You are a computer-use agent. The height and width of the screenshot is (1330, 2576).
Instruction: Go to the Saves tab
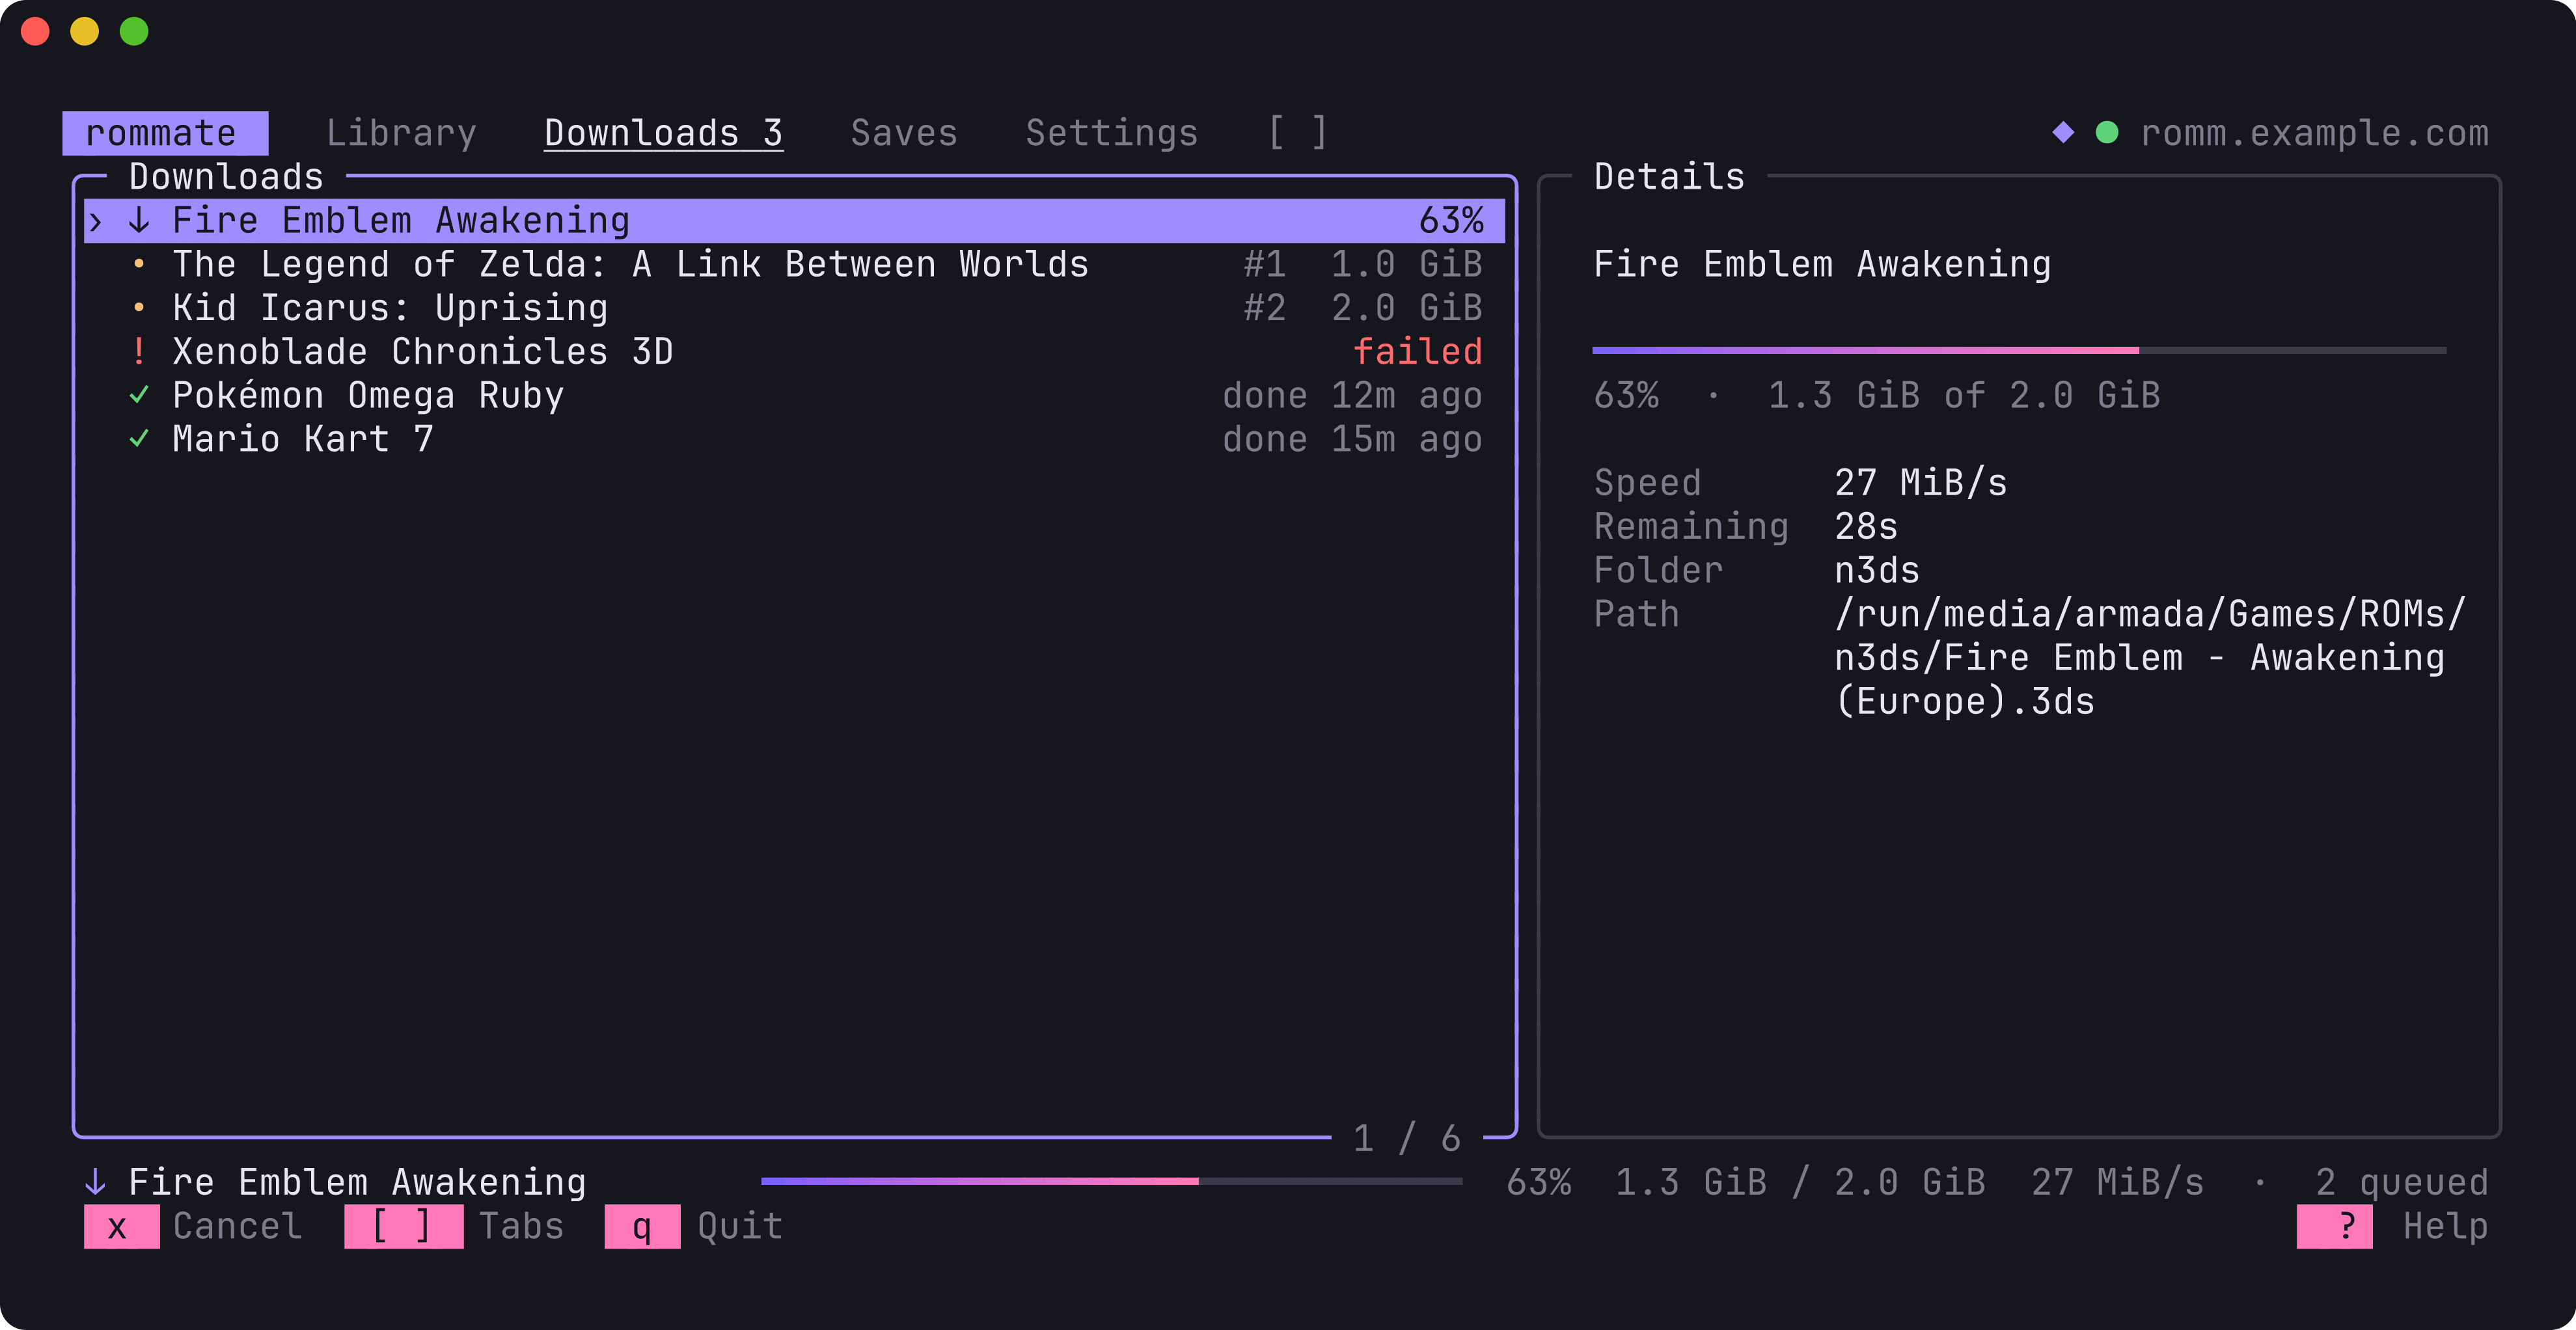[x=904, y=133]
